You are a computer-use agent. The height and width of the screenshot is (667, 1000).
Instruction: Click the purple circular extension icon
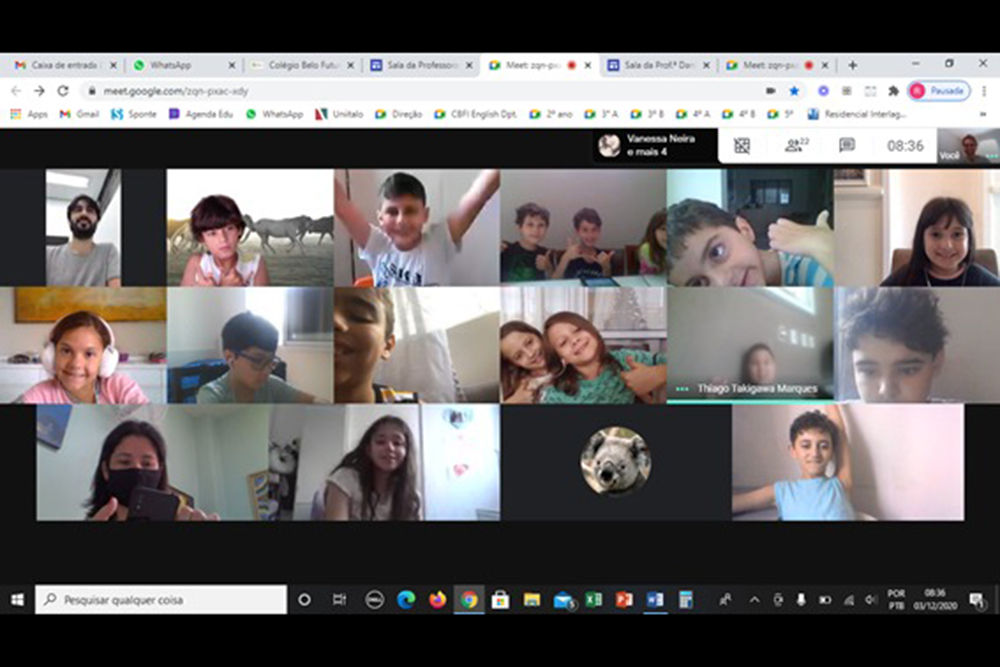(x=823, y=91)
